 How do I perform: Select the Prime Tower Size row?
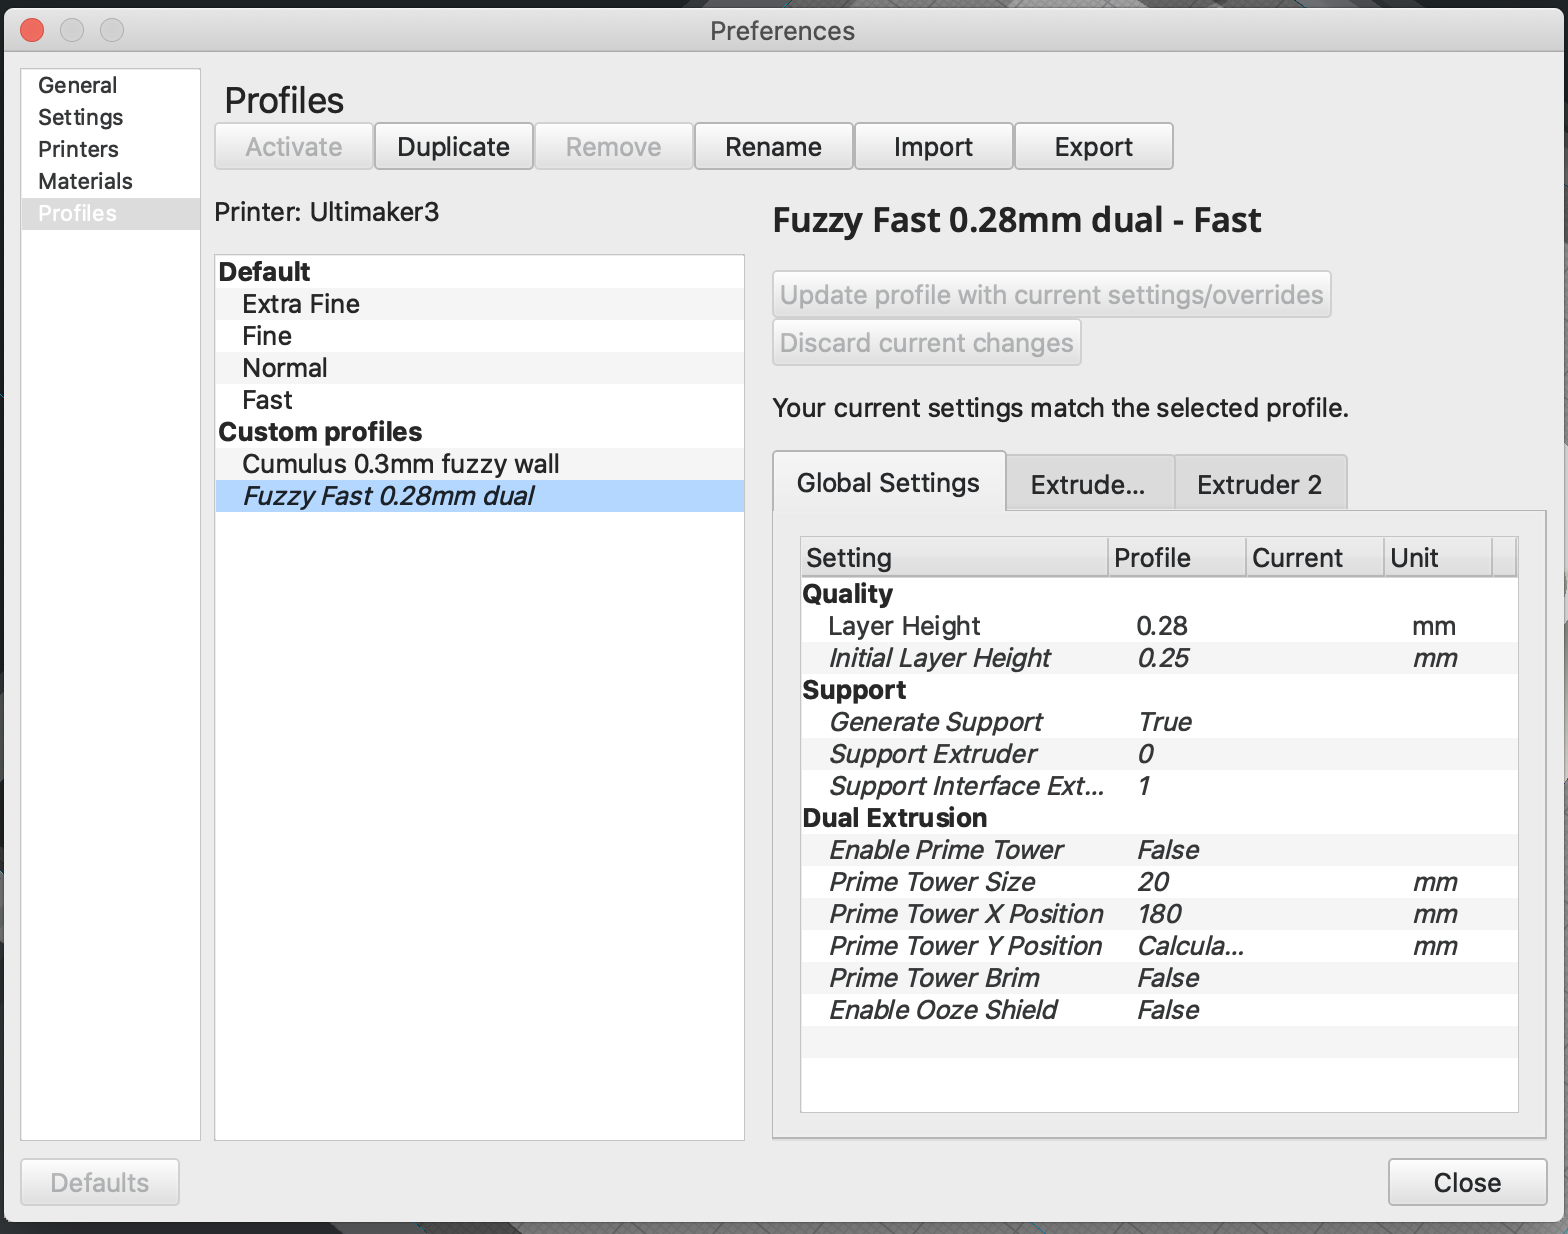(1160, 882)
